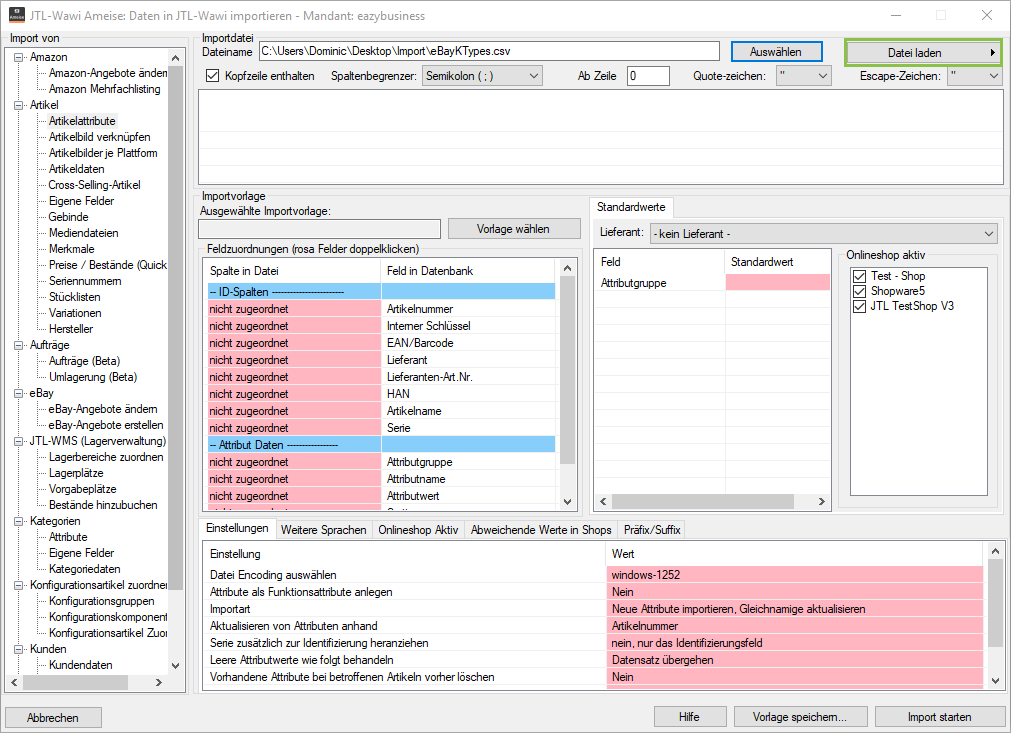Collapse the Artikel tree node
Image resolution: width=1011 pixels, height=733 pixels.
click(x=19, y=105)
